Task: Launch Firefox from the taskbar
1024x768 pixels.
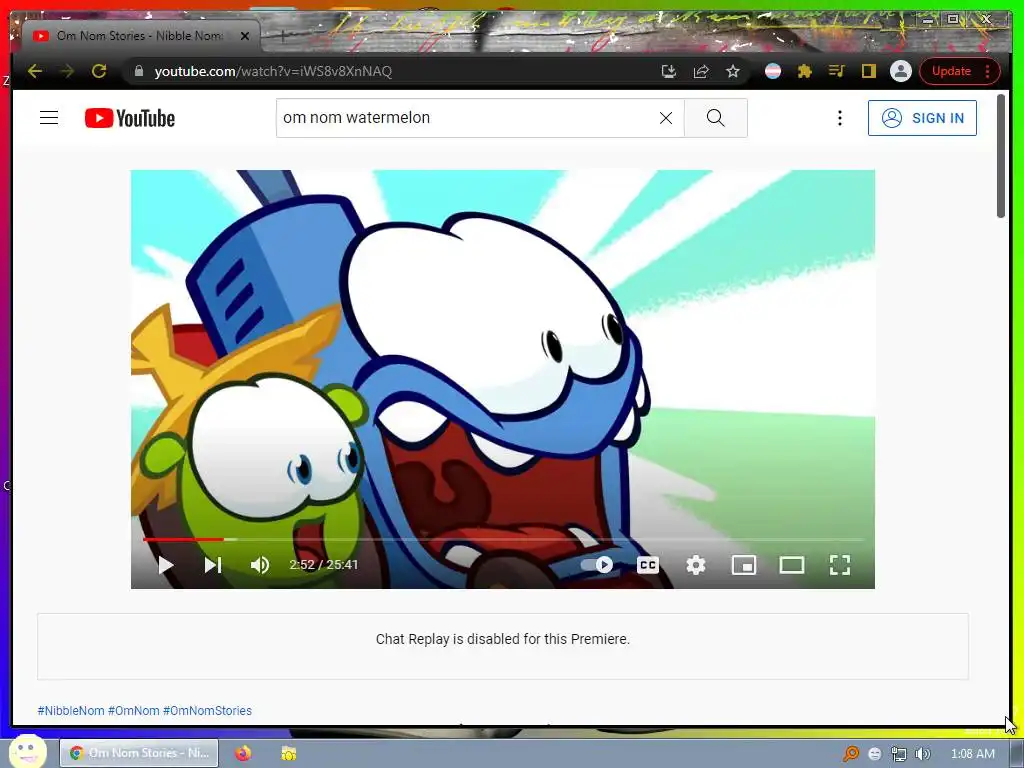Action: [x=243, y=753]
